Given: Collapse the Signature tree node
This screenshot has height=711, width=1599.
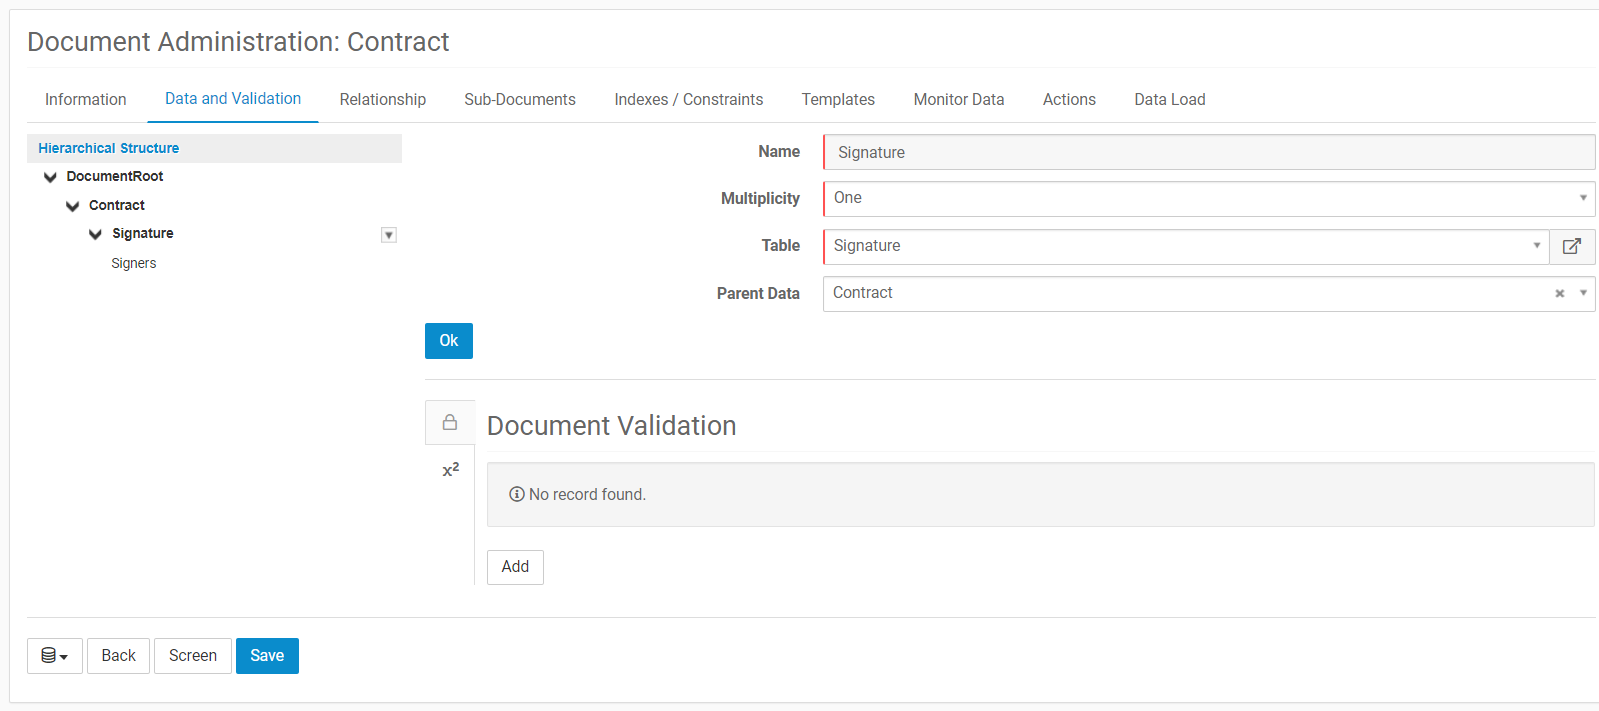Looking at the screenshot, I should click(95, 234).
